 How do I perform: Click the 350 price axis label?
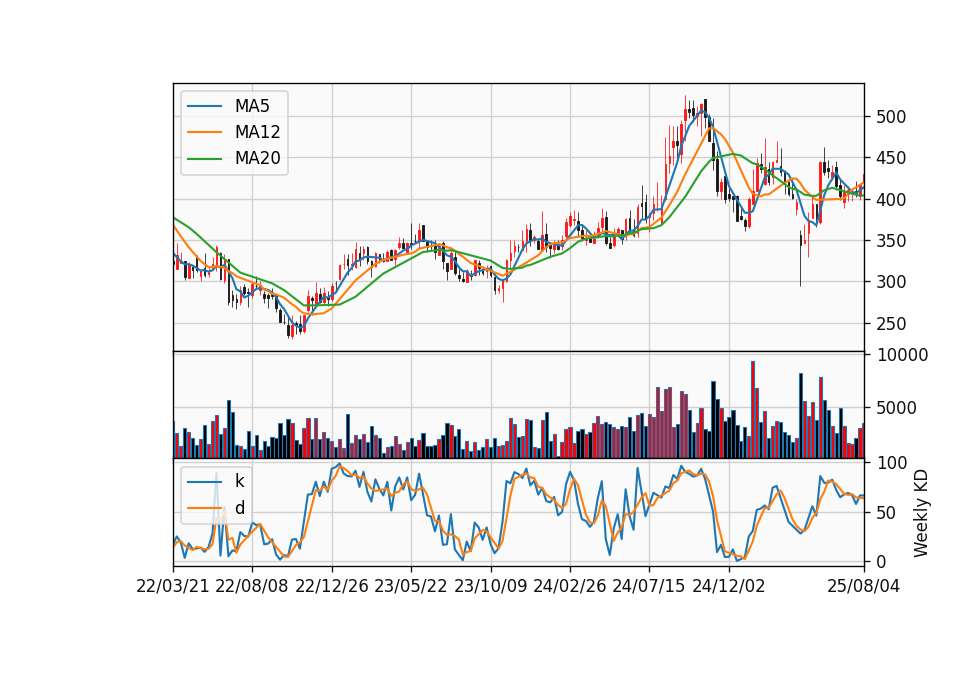click(891, 241)
